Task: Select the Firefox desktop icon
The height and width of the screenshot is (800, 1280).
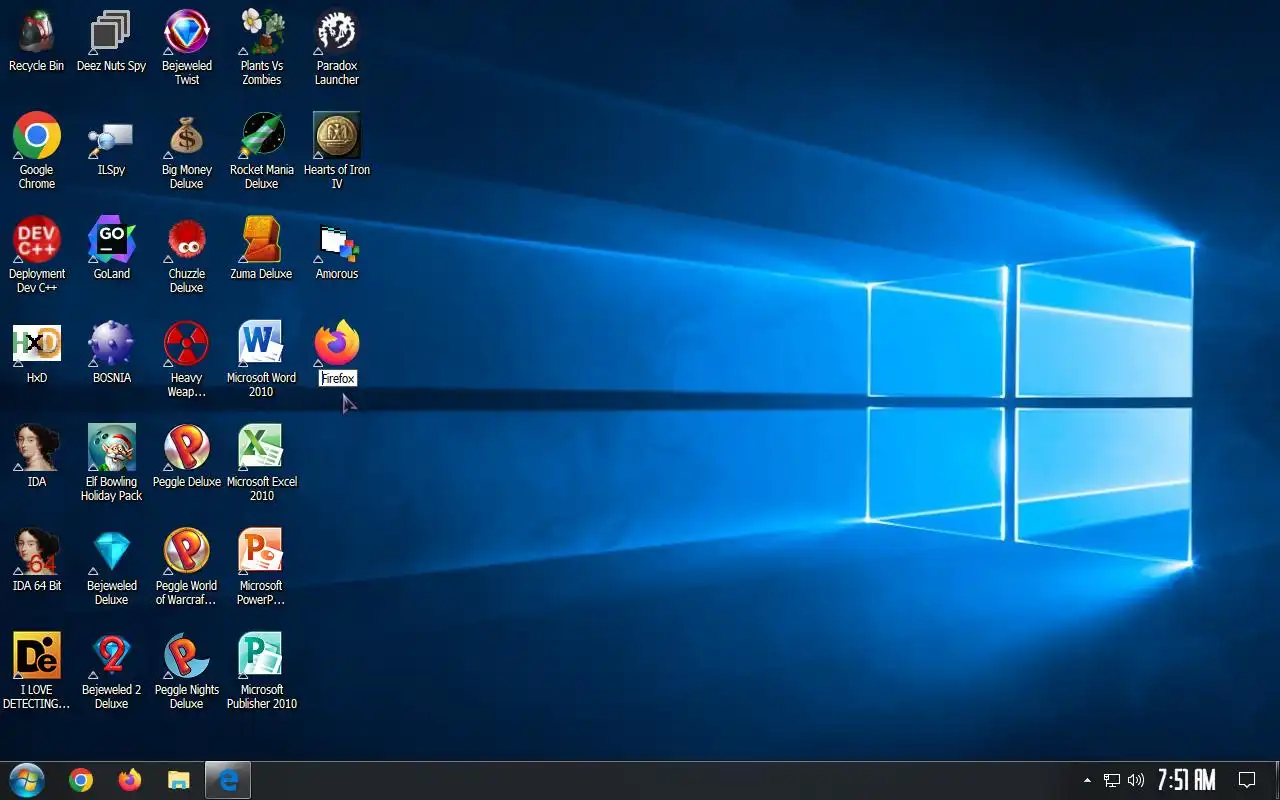Action: pos(337,344)
